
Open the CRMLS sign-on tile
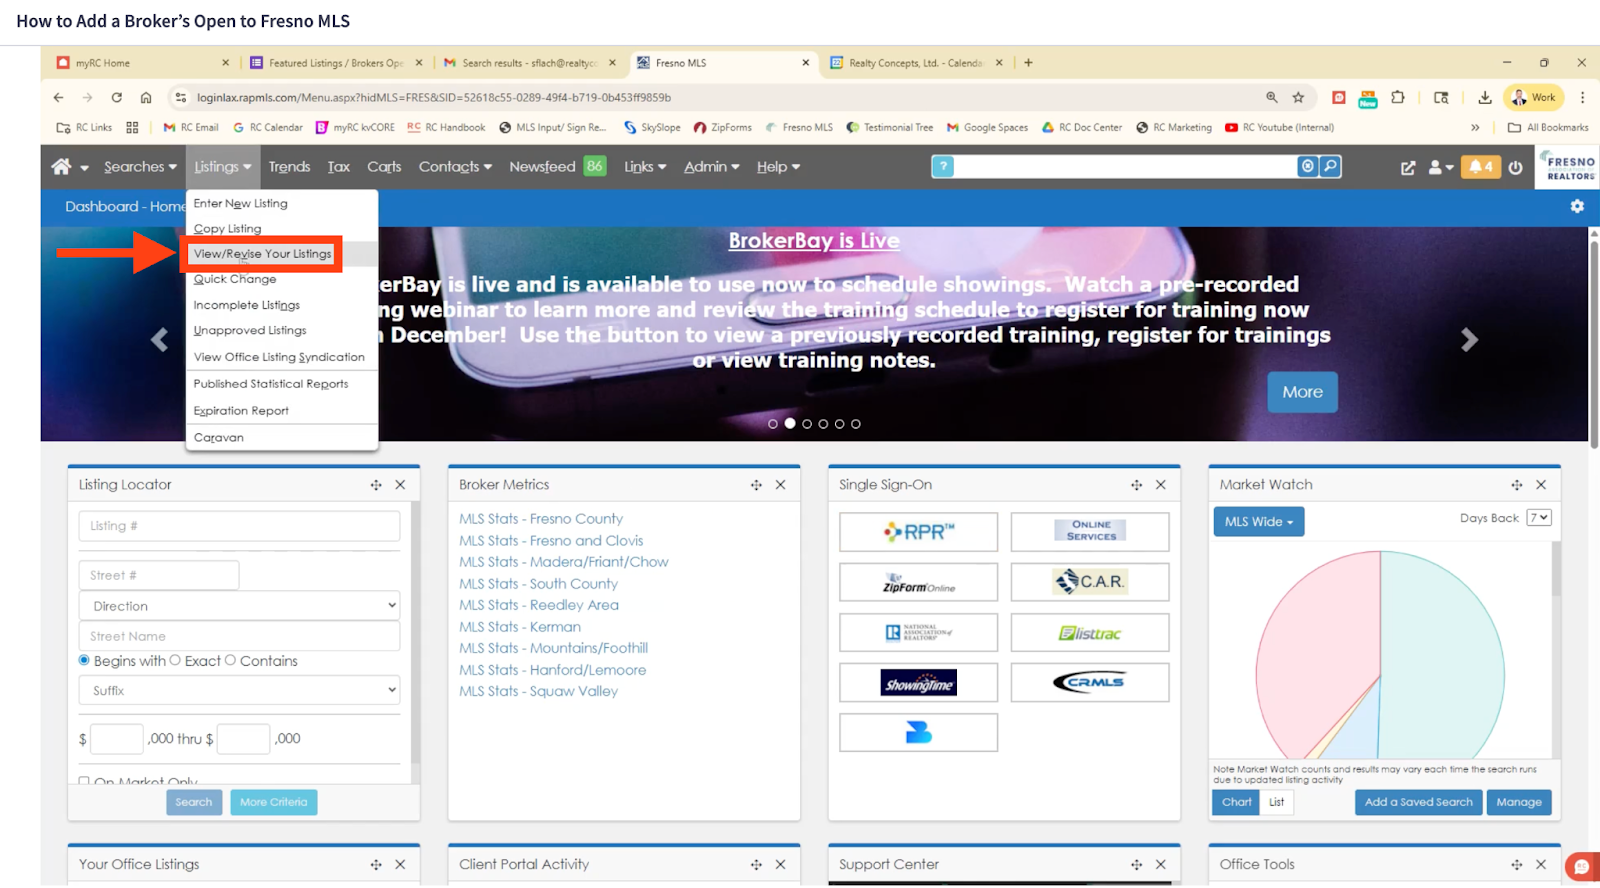click(1089, 683)
